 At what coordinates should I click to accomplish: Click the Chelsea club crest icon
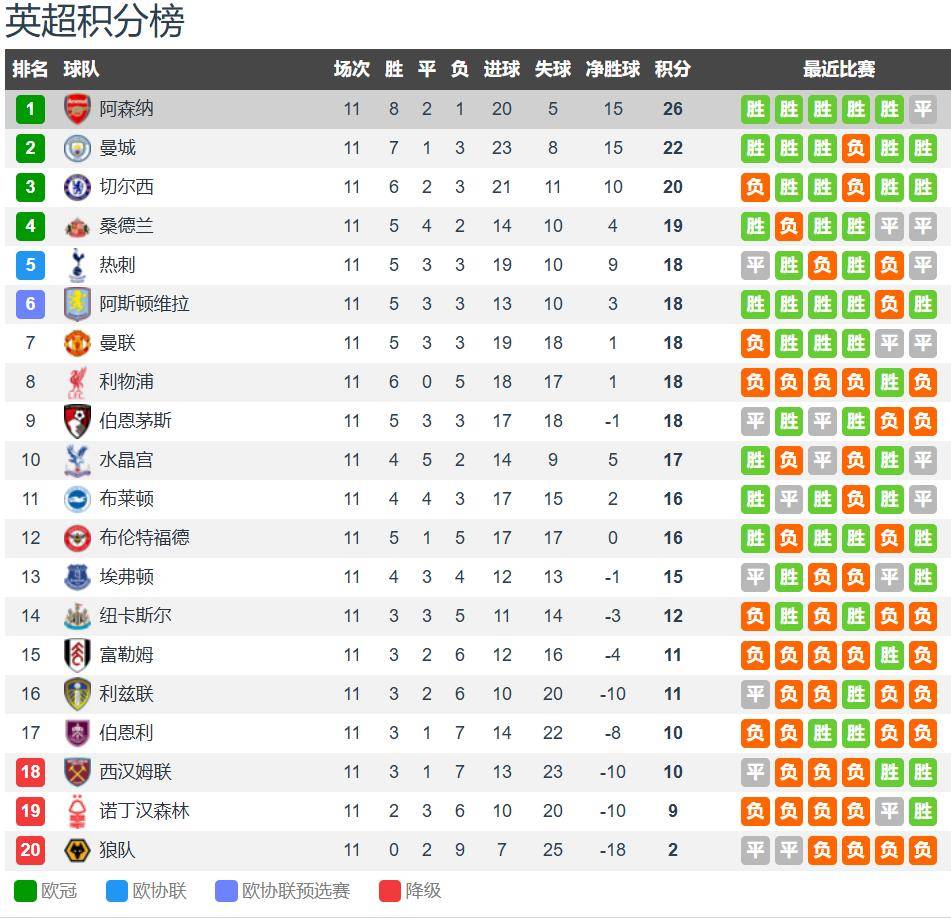pos(77,187)
